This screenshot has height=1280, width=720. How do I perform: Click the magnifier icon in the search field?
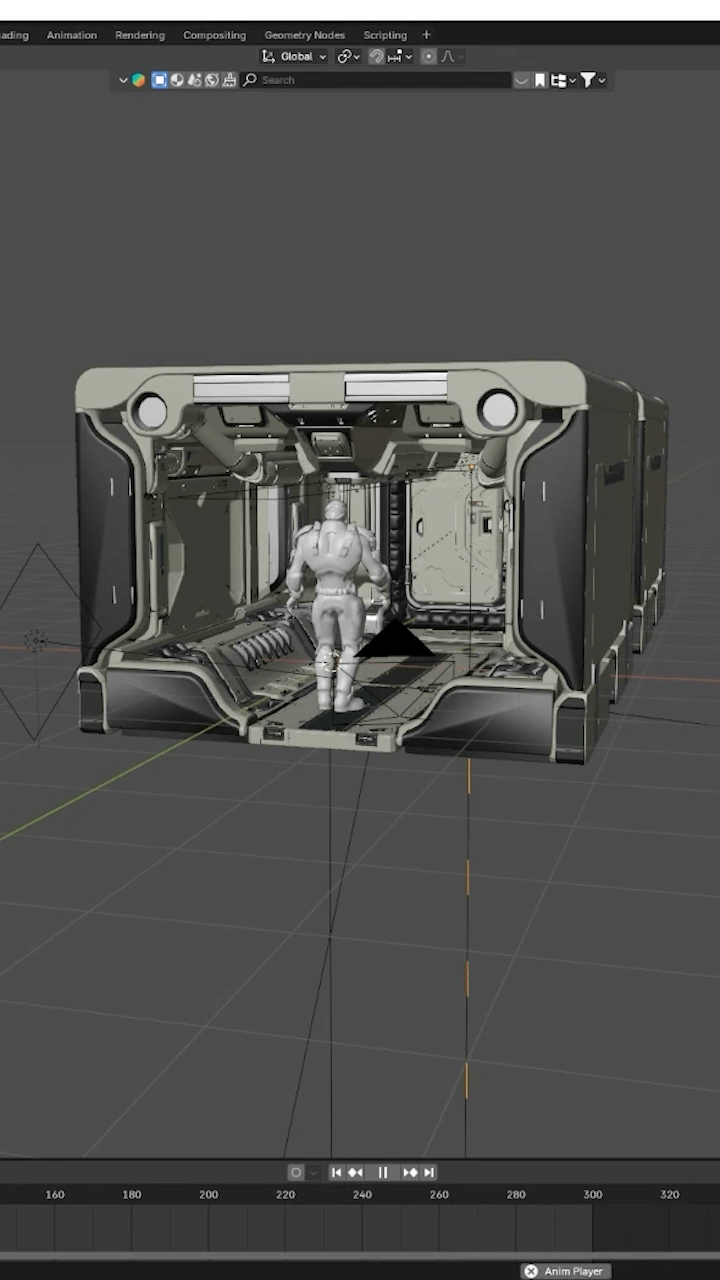click(250, 80)
